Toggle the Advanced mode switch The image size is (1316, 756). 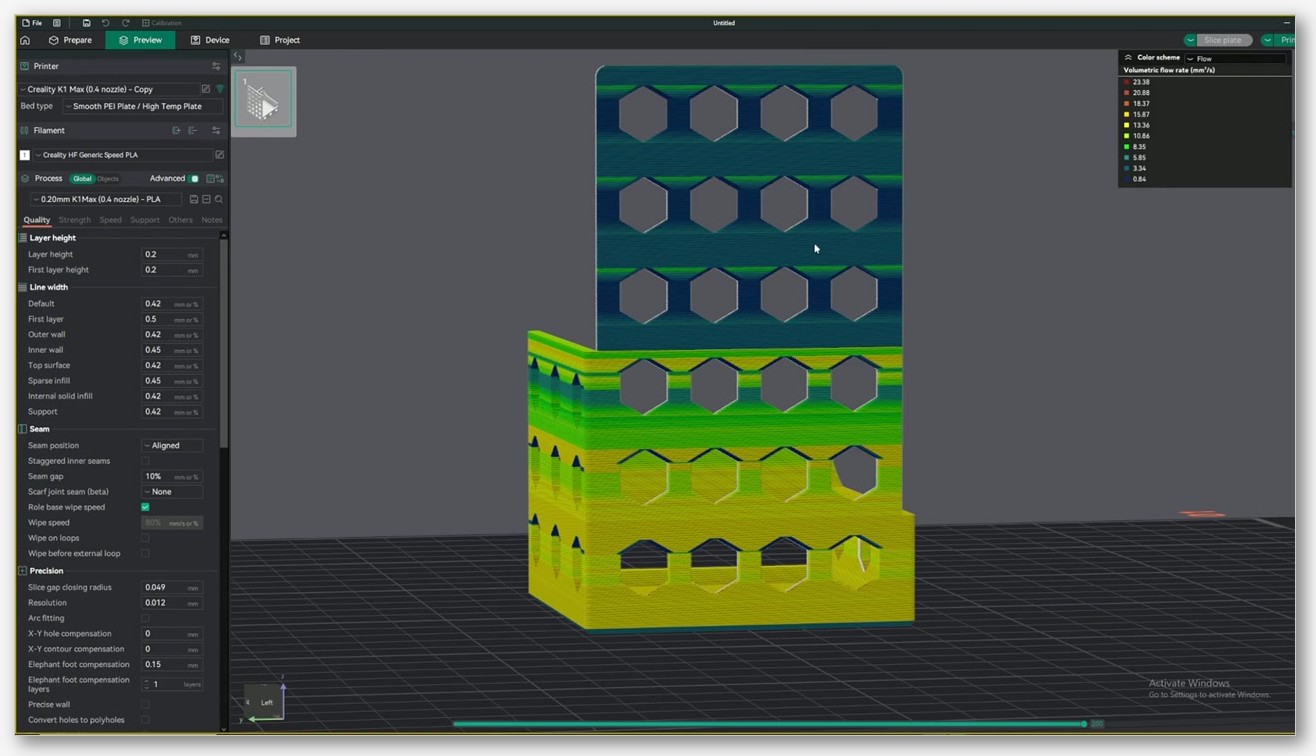click(195, 178)
